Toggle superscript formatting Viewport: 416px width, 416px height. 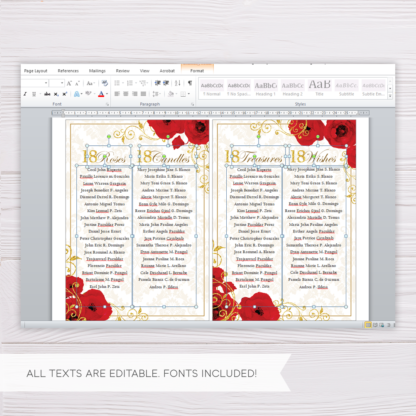(x=65, y=94)
